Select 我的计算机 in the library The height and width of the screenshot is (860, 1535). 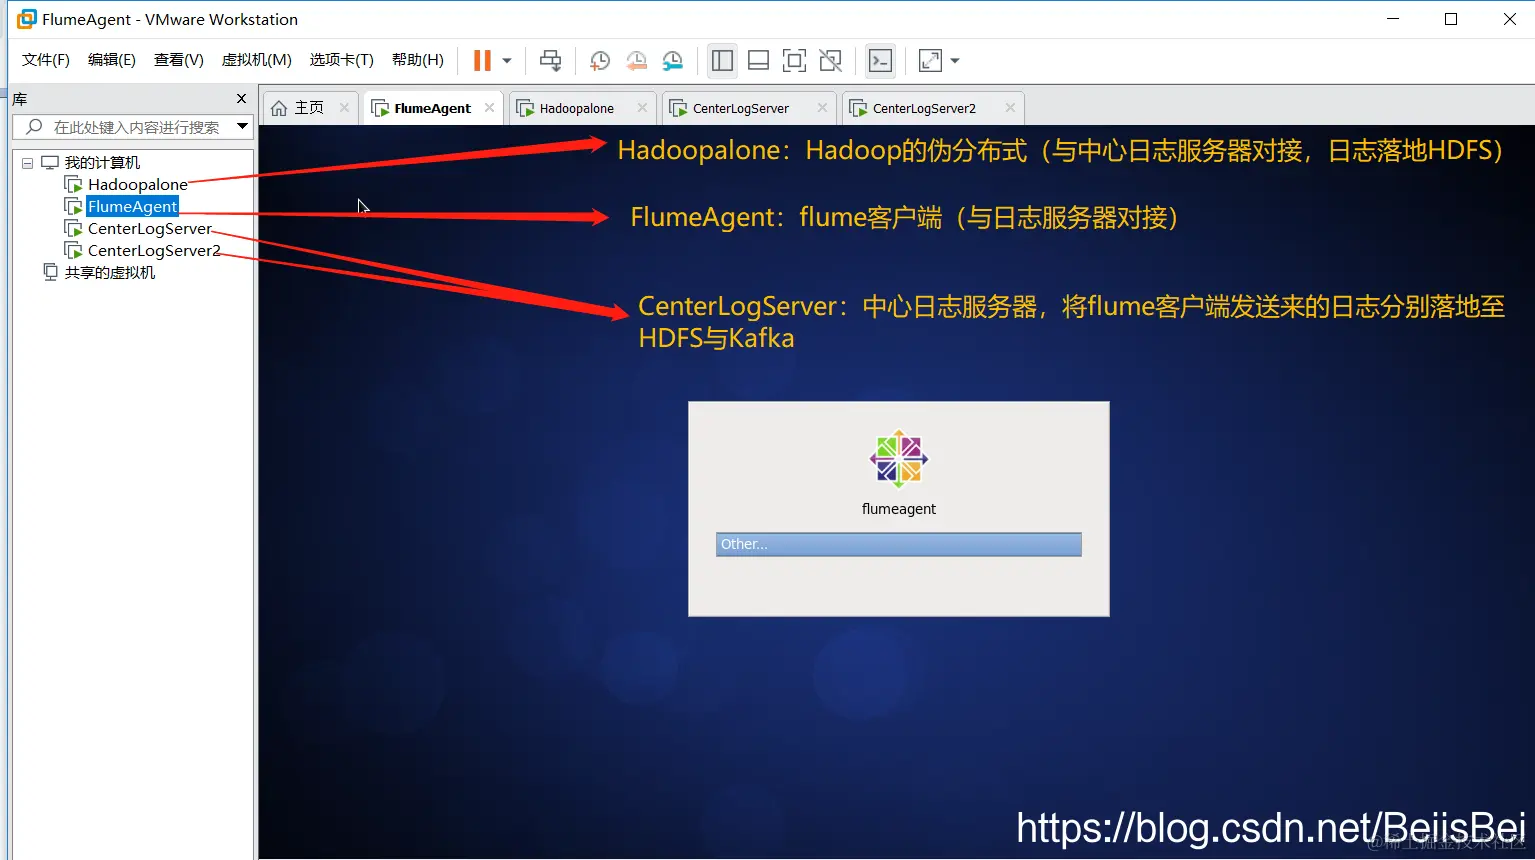pyautogui.click(x=102, y=163)
